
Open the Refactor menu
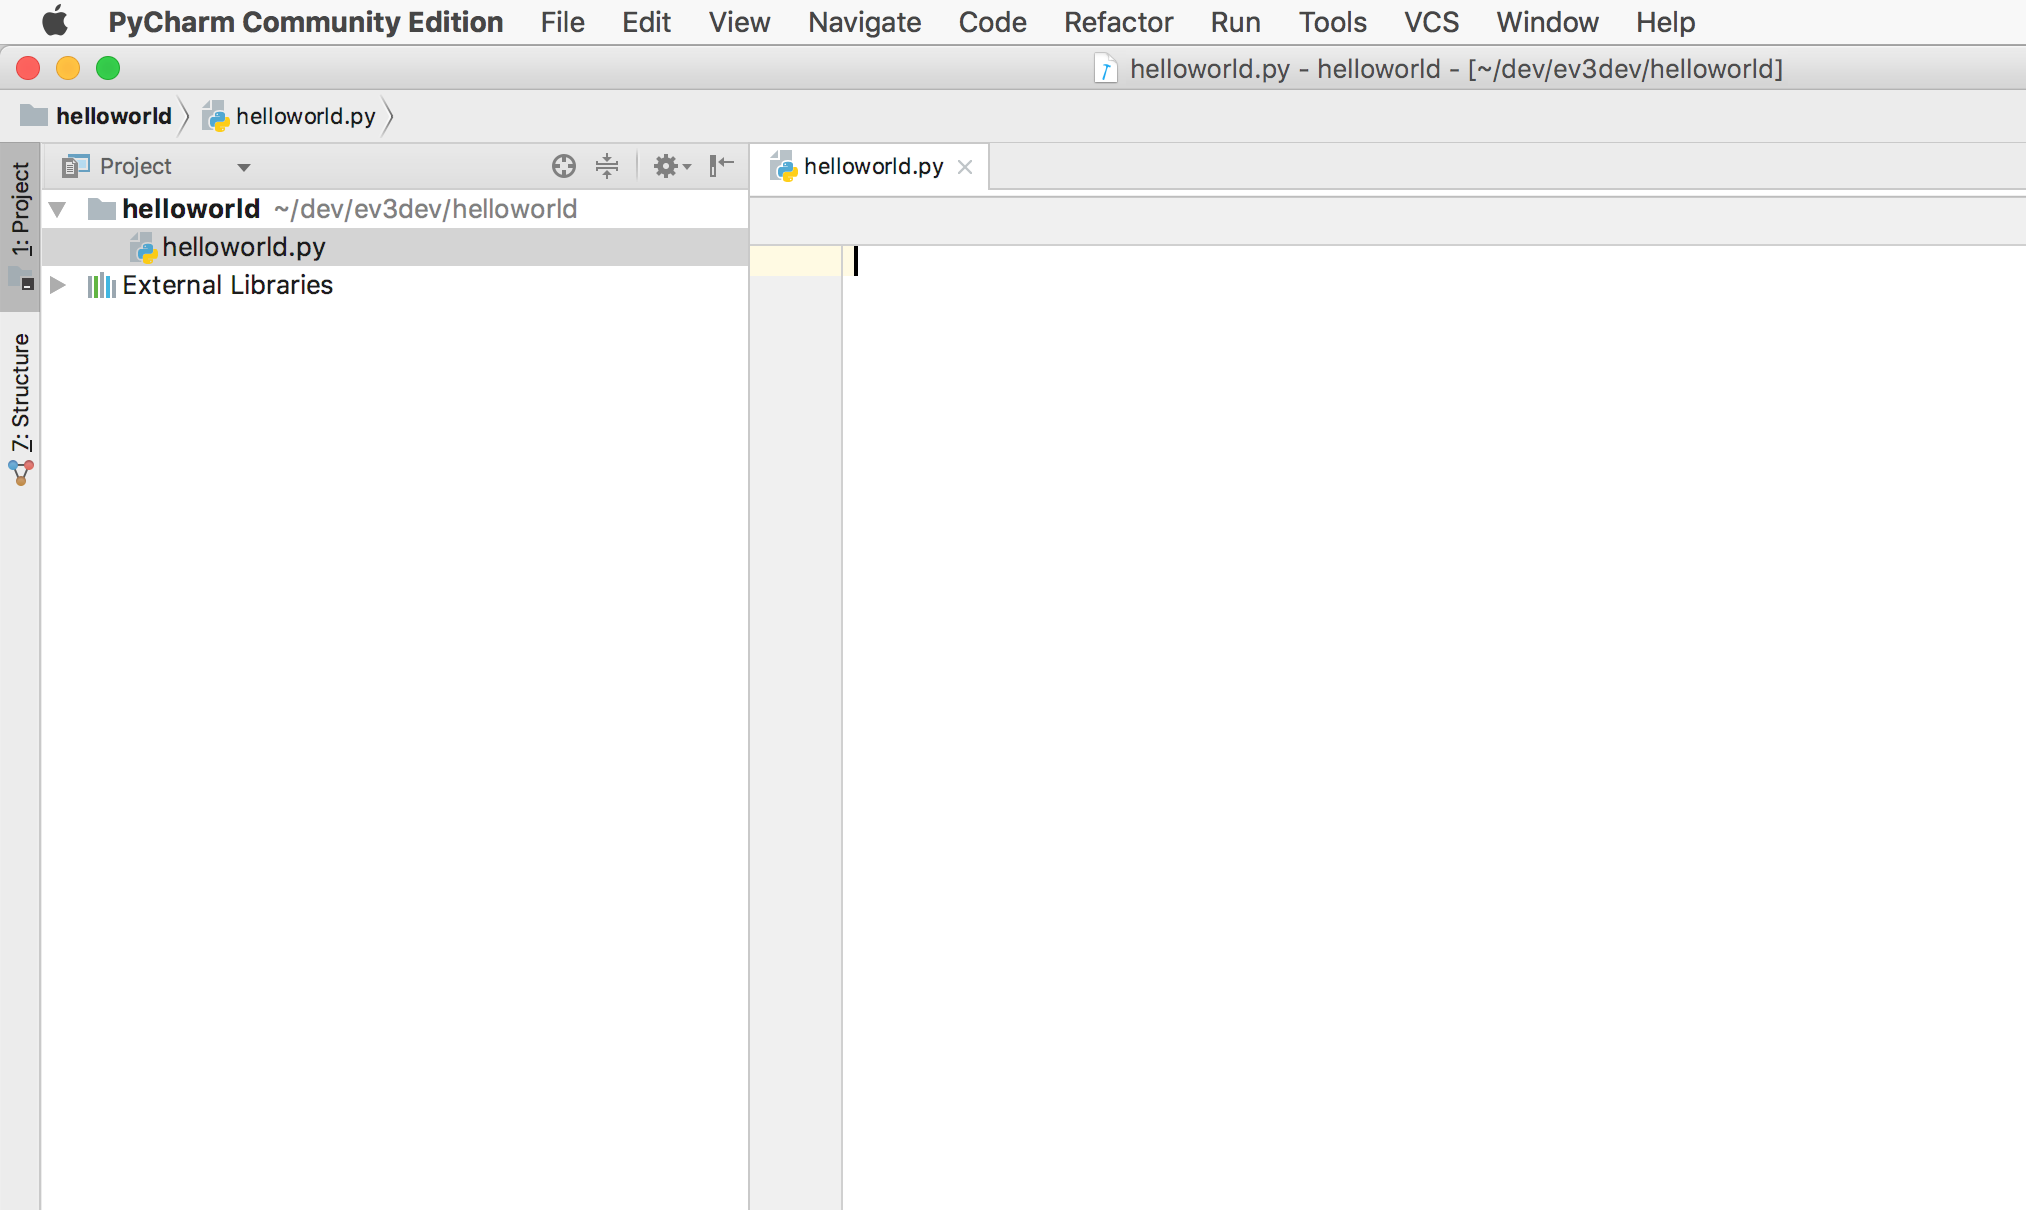pos(1117,22)
